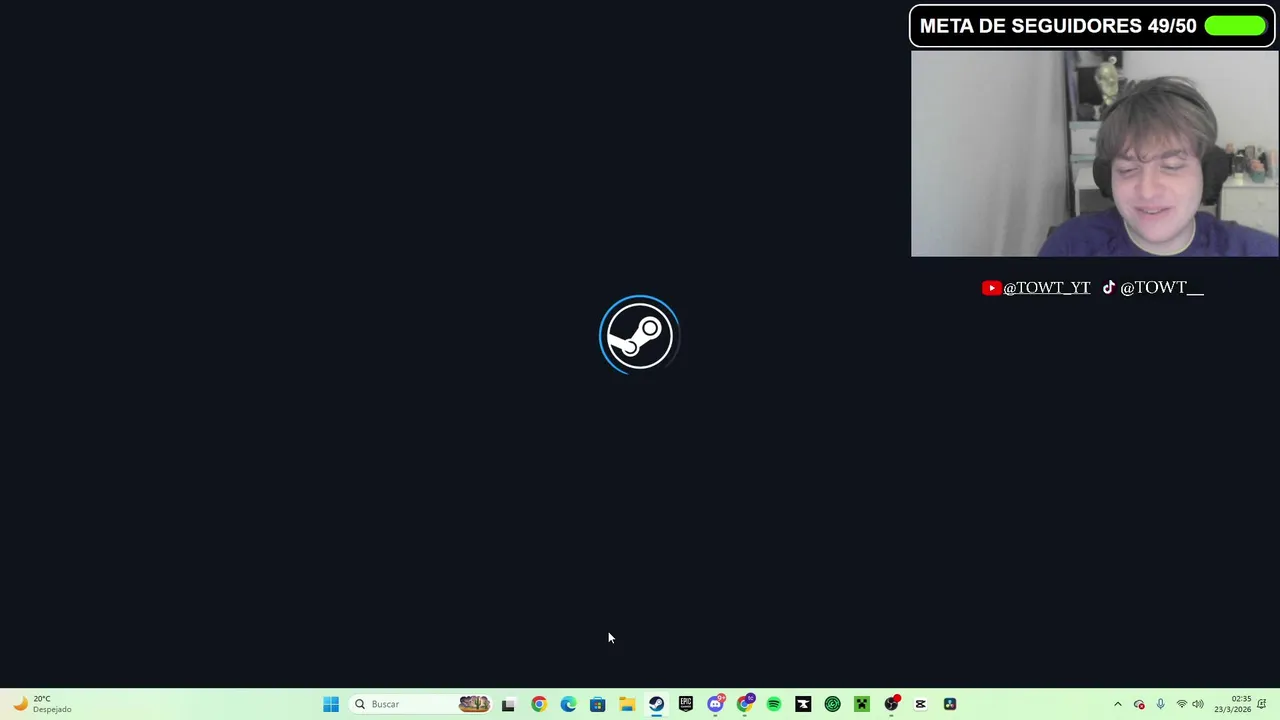
Task: Open the volume speaker tray icon
Action: tap(1198, 704)
